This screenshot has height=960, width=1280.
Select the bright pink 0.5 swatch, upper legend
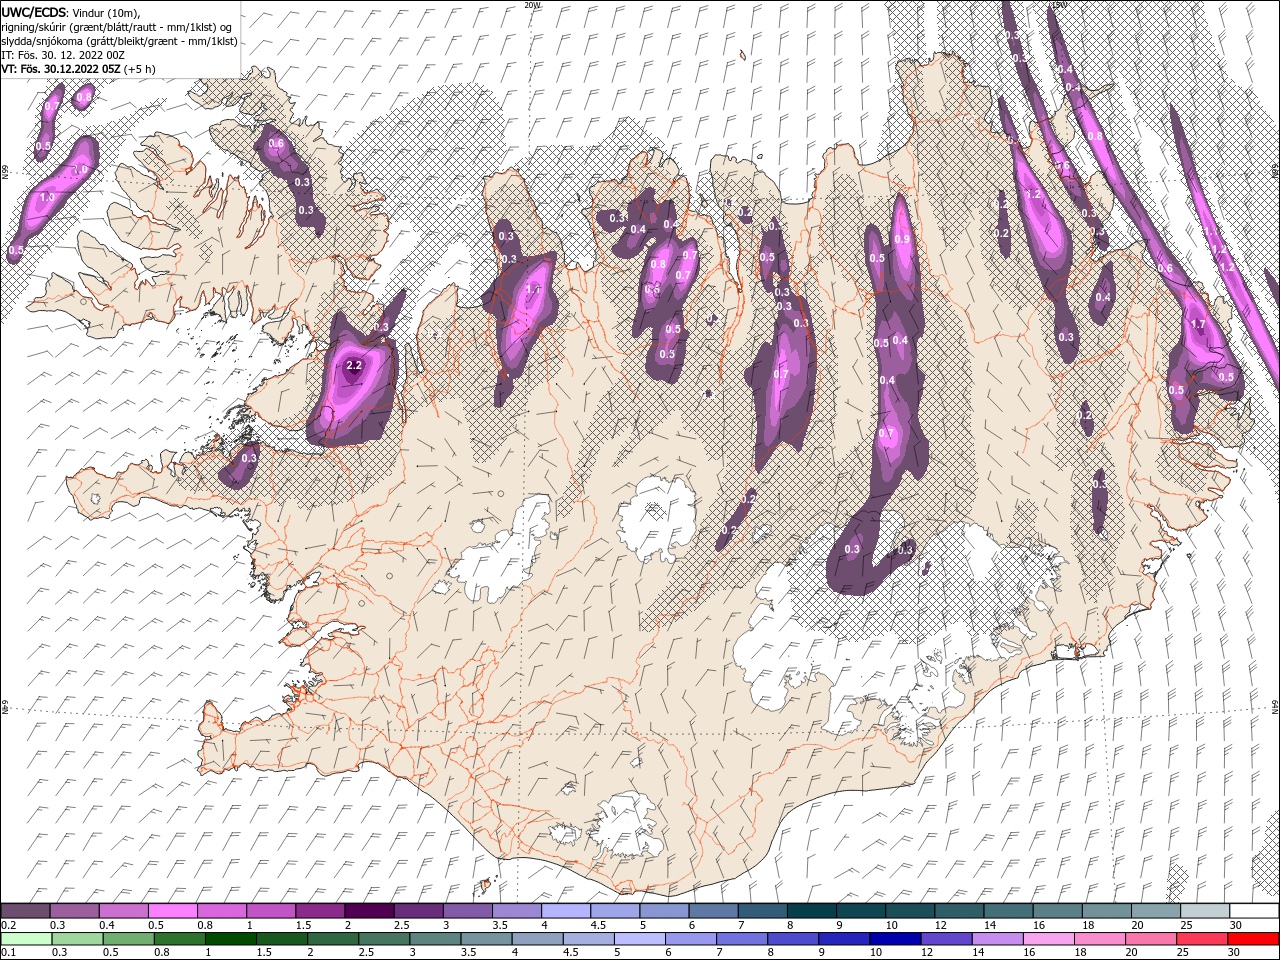(x=172, y=911)
